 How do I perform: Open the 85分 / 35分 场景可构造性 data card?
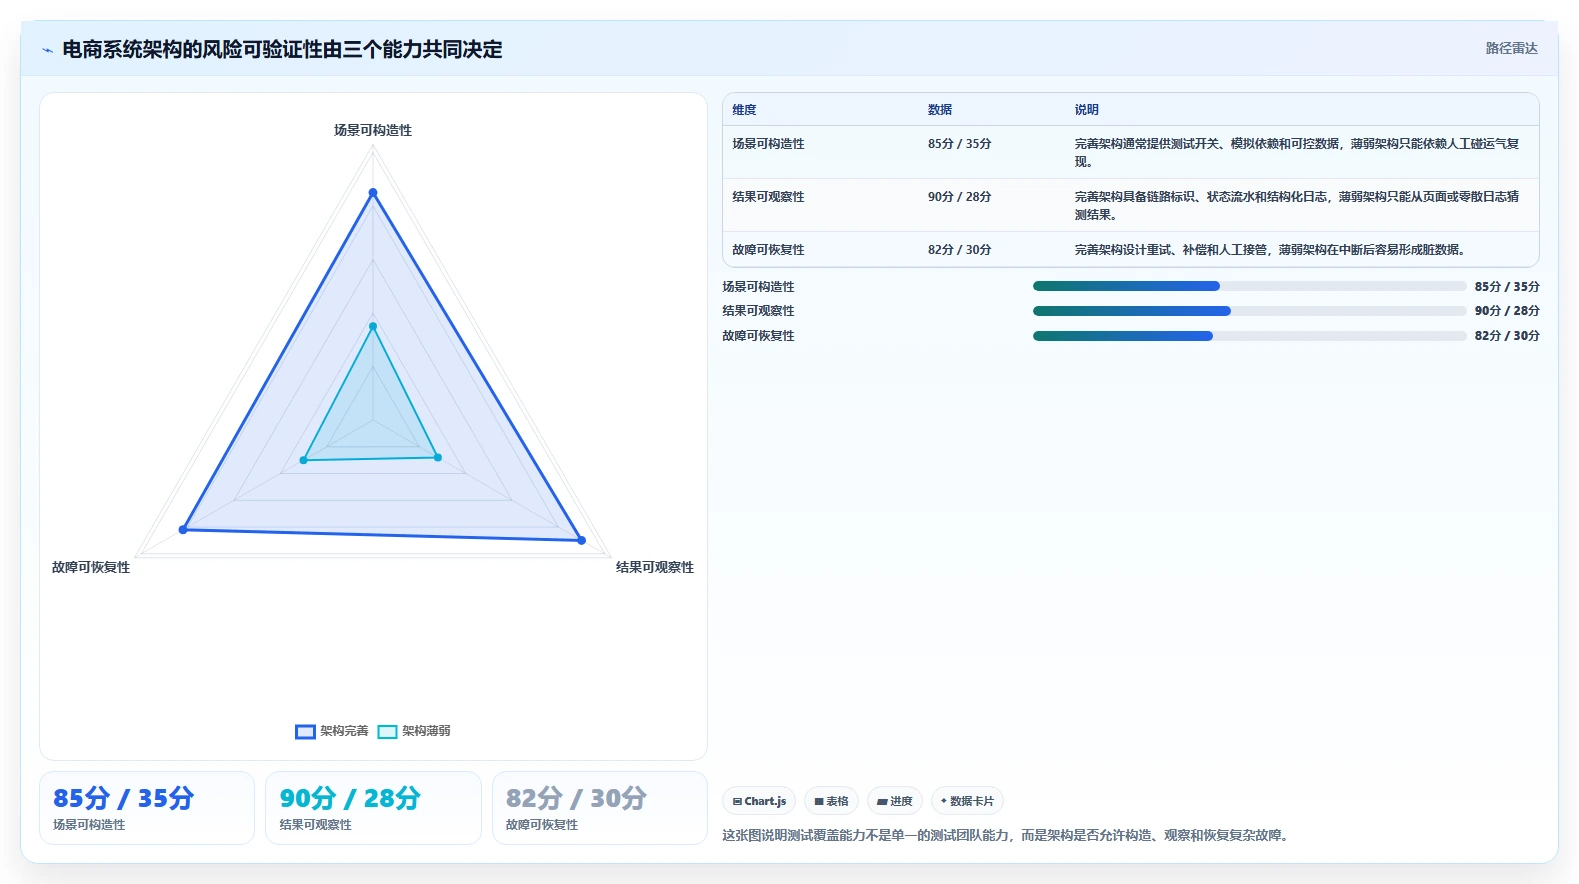[147, 808]
